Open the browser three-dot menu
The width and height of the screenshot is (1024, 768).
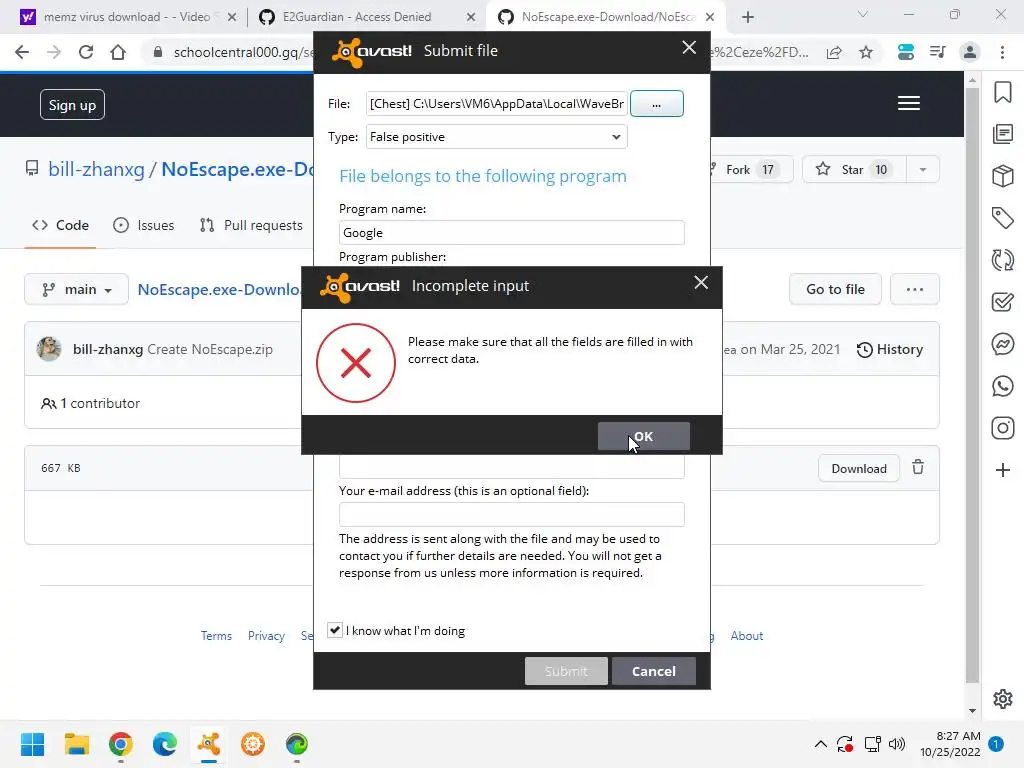(1002, 52)
